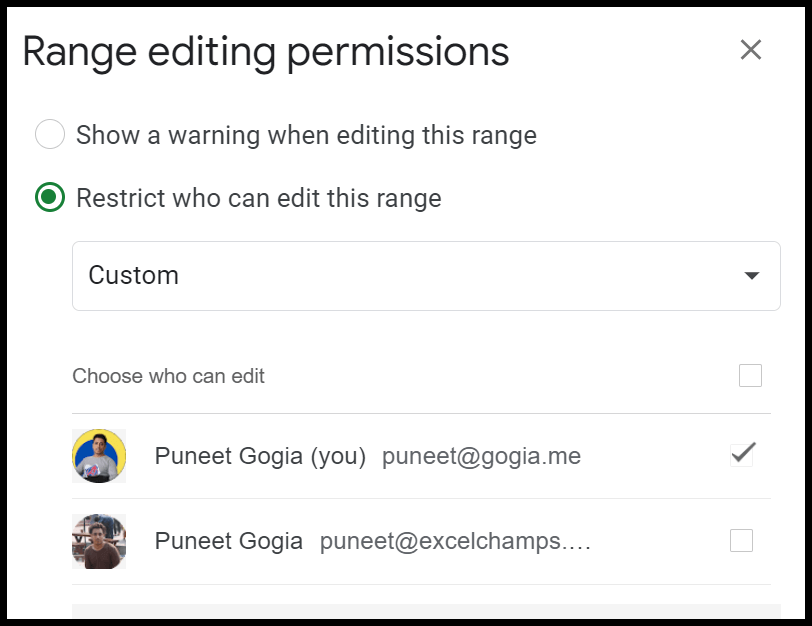Close the Range editing permissions dialog
The width and height of the screenshot is (812, 626).
pyautogui.click(x=750, y=50)
